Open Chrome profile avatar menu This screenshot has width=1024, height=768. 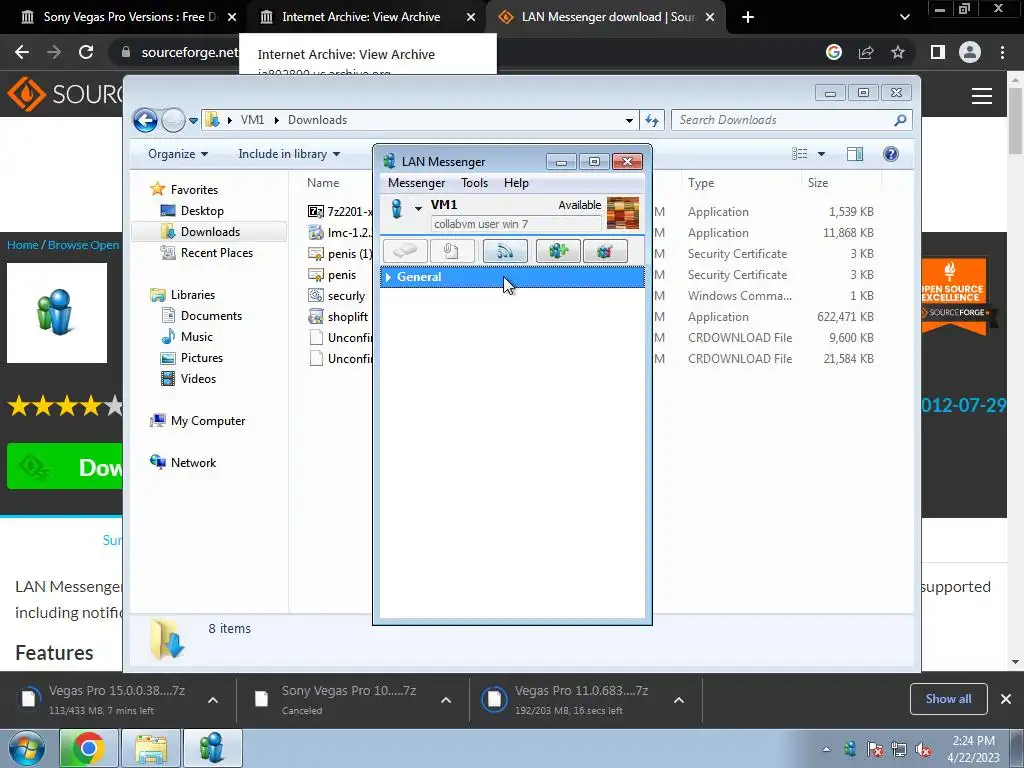(970, 52)
